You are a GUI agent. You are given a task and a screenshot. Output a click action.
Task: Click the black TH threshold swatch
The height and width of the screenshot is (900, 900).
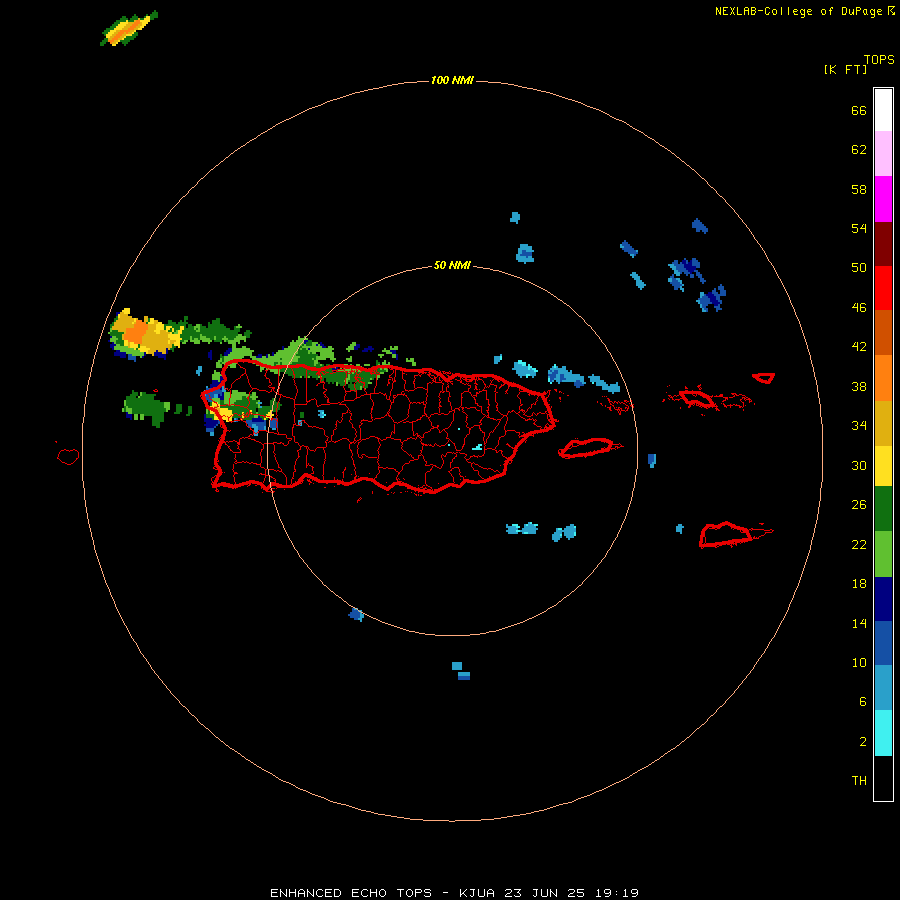(883, 778)
